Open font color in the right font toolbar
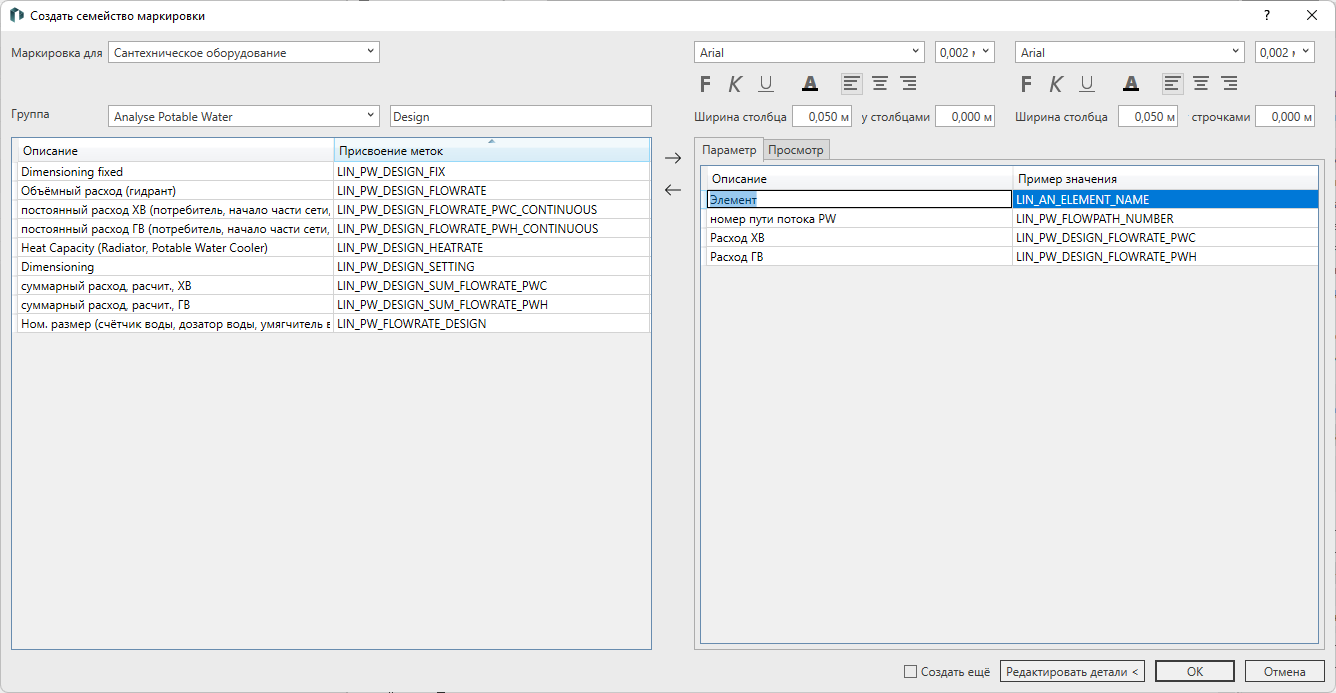This screenshot has height=693, width=1336. pos(1130,84)
